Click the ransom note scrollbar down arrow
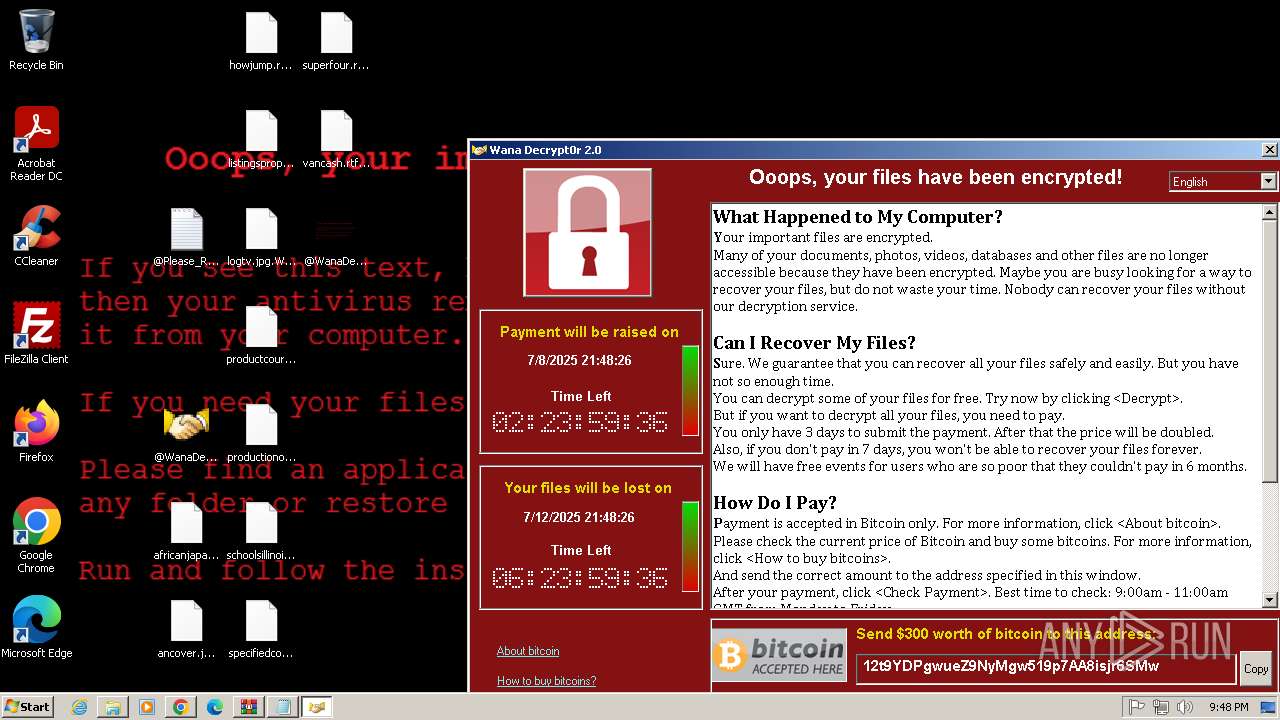 1270,600
